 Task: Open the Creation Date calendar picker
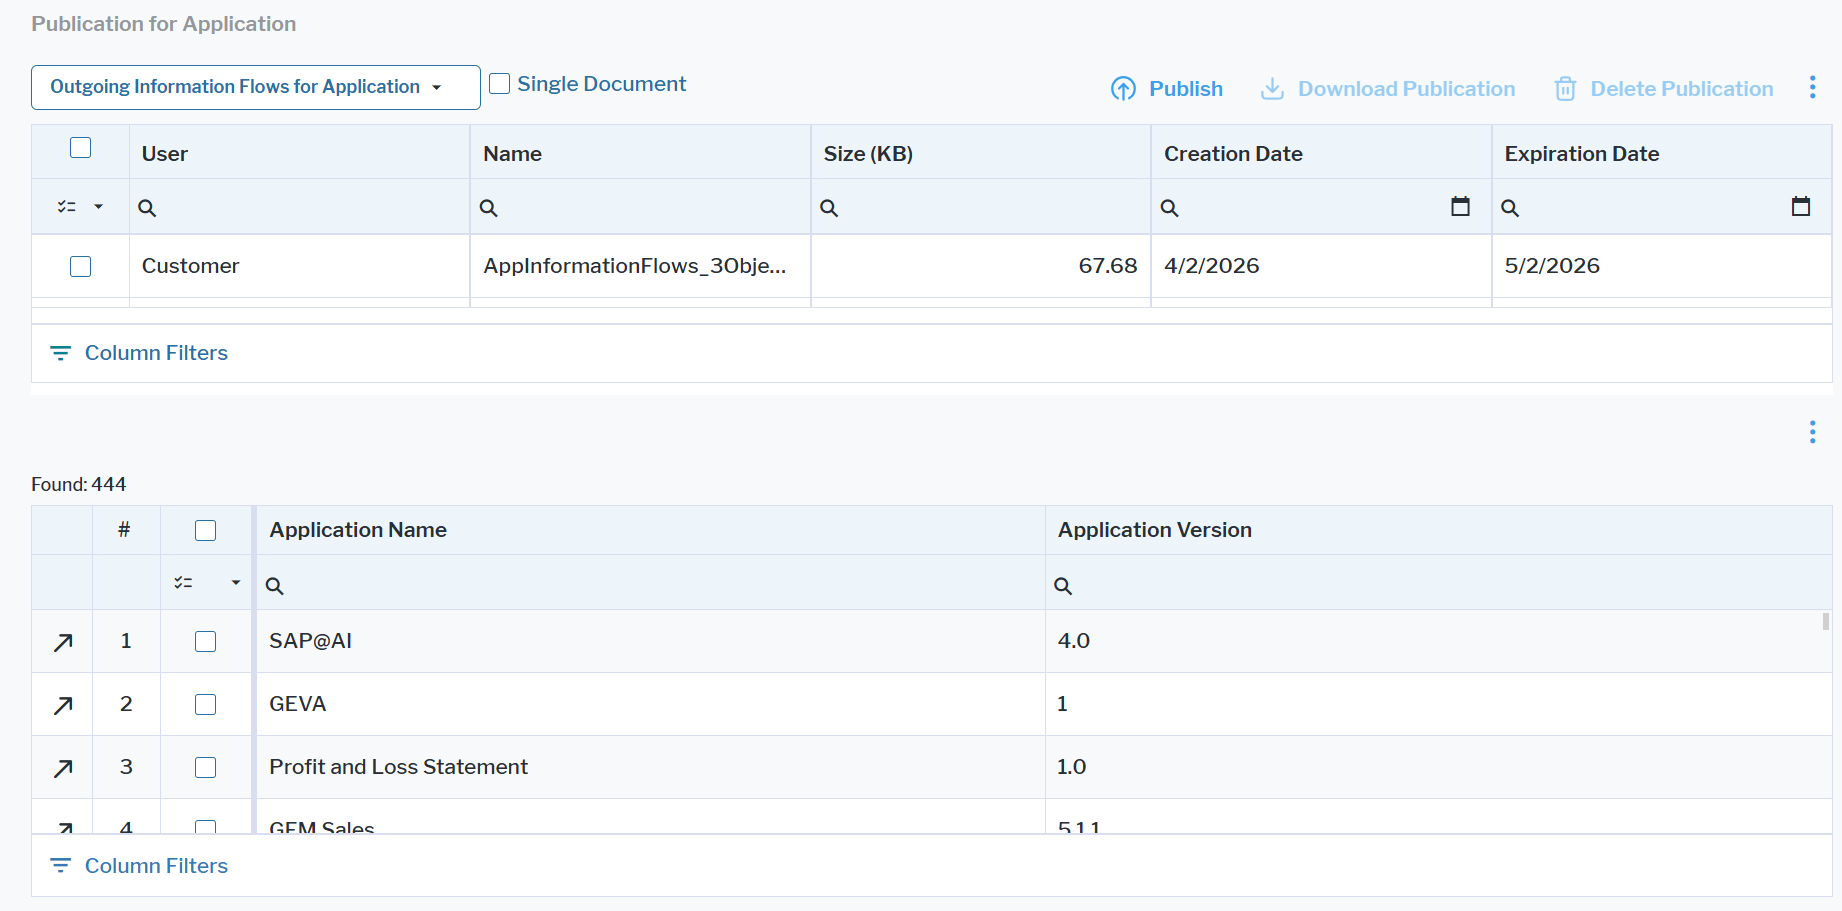[x=1461, y=206]
